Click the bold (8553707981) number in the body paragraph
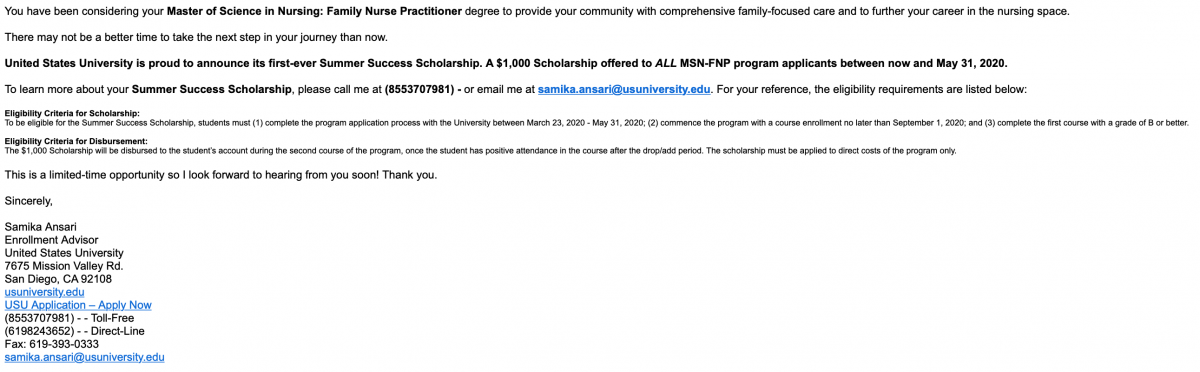 418,88
